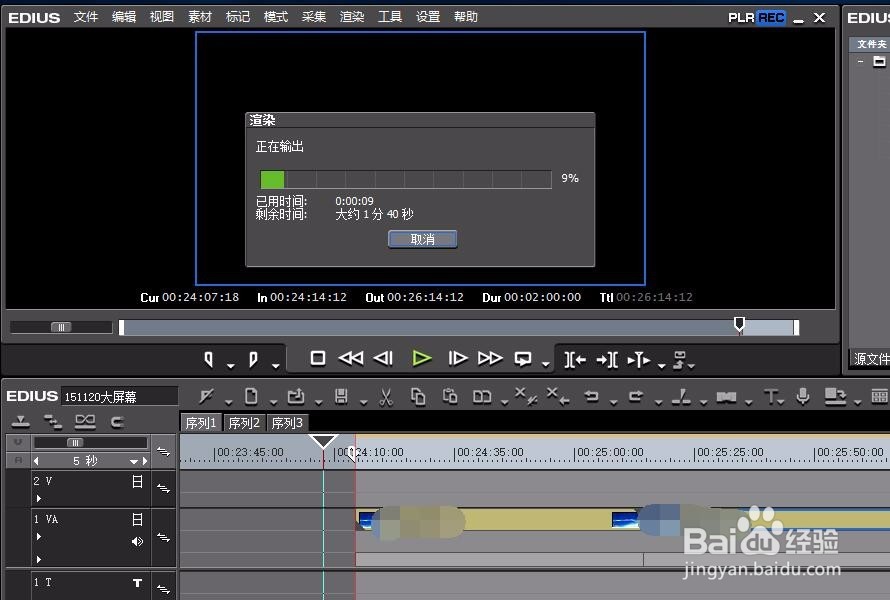The width and height of the screenshot is (890, 600).
Task: Expand the 2 V track triangle
Action: point(39,498)
